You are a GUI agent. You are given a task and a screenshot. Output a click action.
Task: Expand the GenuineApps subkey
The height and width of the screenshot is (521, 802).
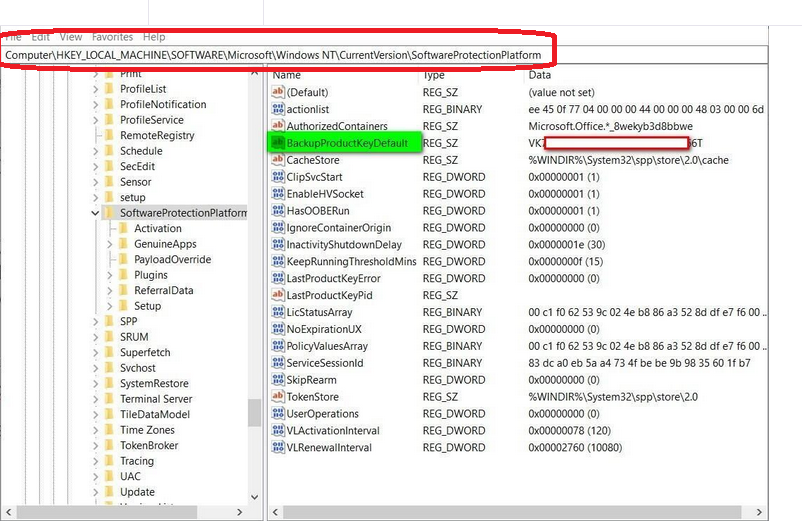tap(109, 244)
